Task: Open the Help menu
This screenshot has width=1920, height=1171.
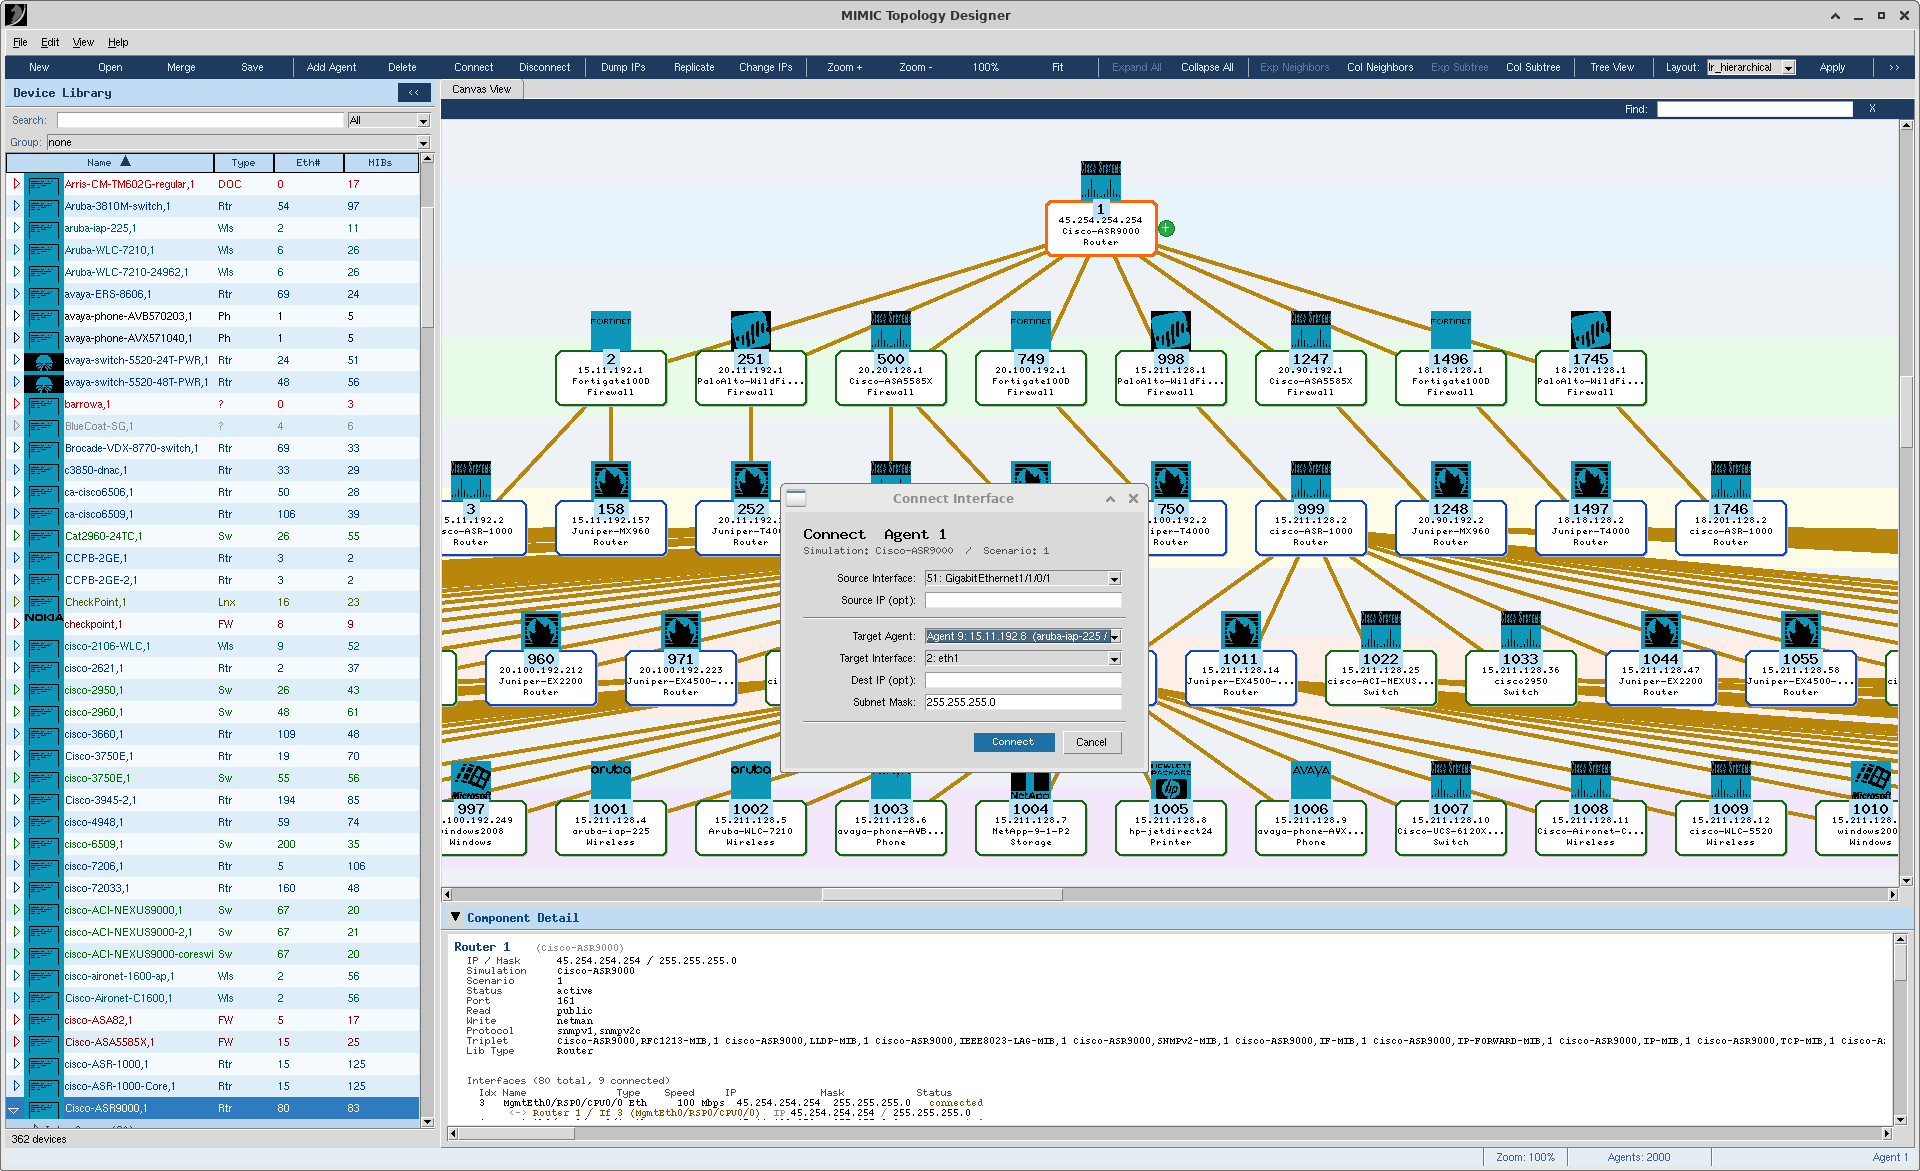Action: (x=118, y=42)
